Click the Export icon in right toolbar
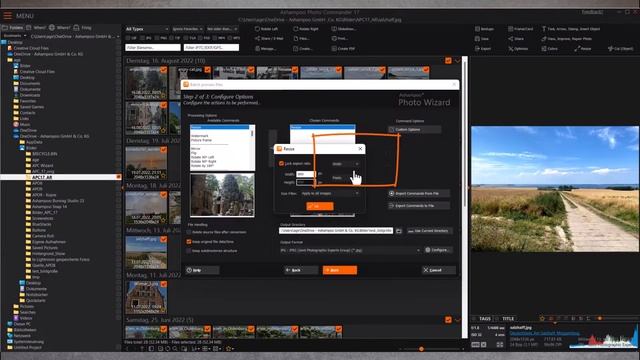Screen dimensions: 640x360 coord(477,49)
